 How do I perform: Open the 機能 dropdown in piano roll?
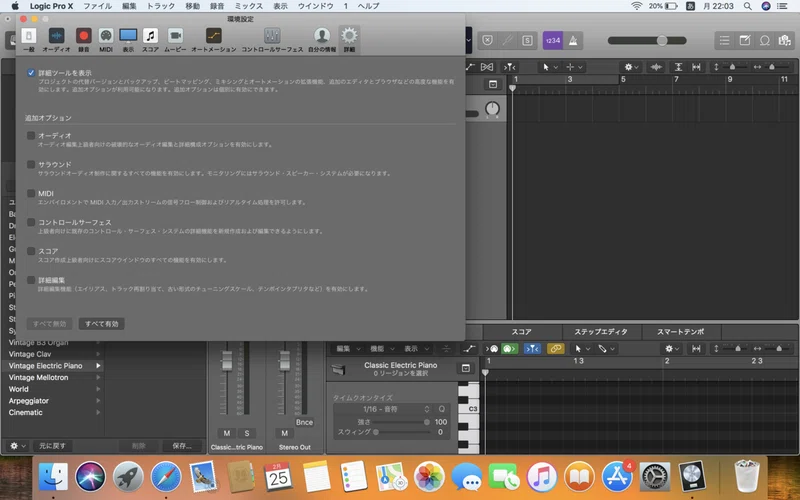[x=382, y=348]
